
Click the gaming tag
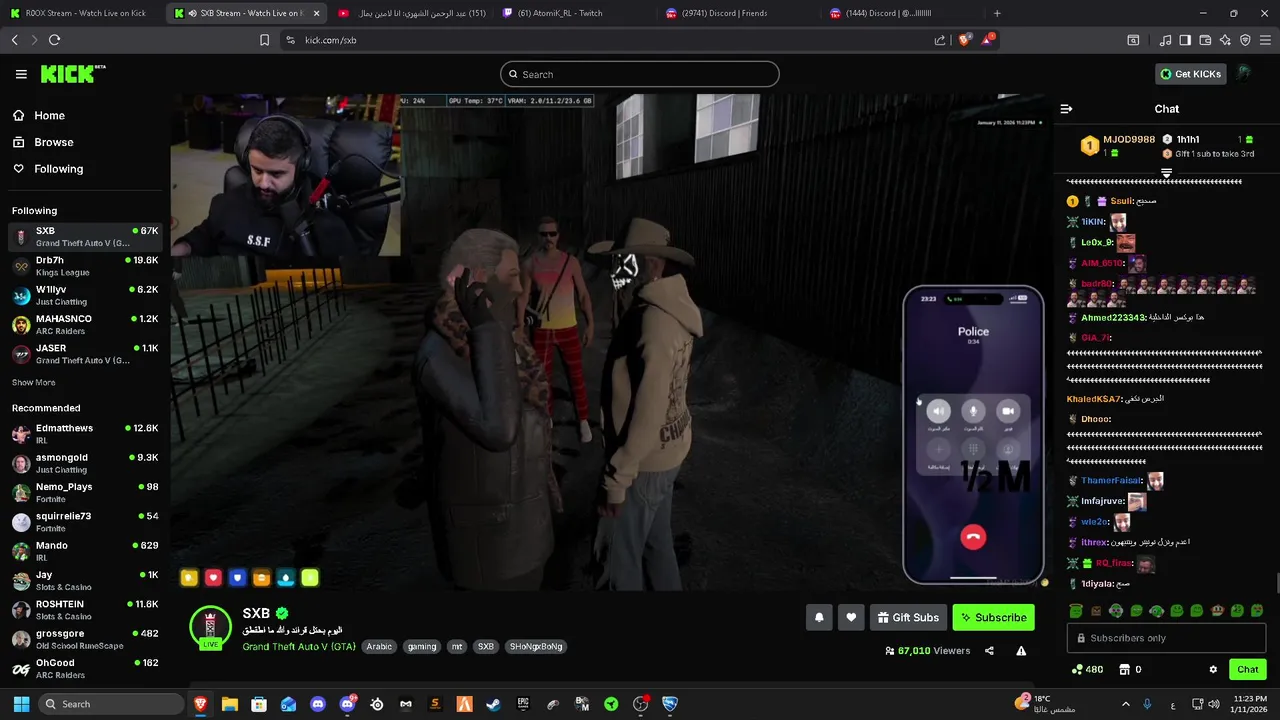(x=422, y=647)
